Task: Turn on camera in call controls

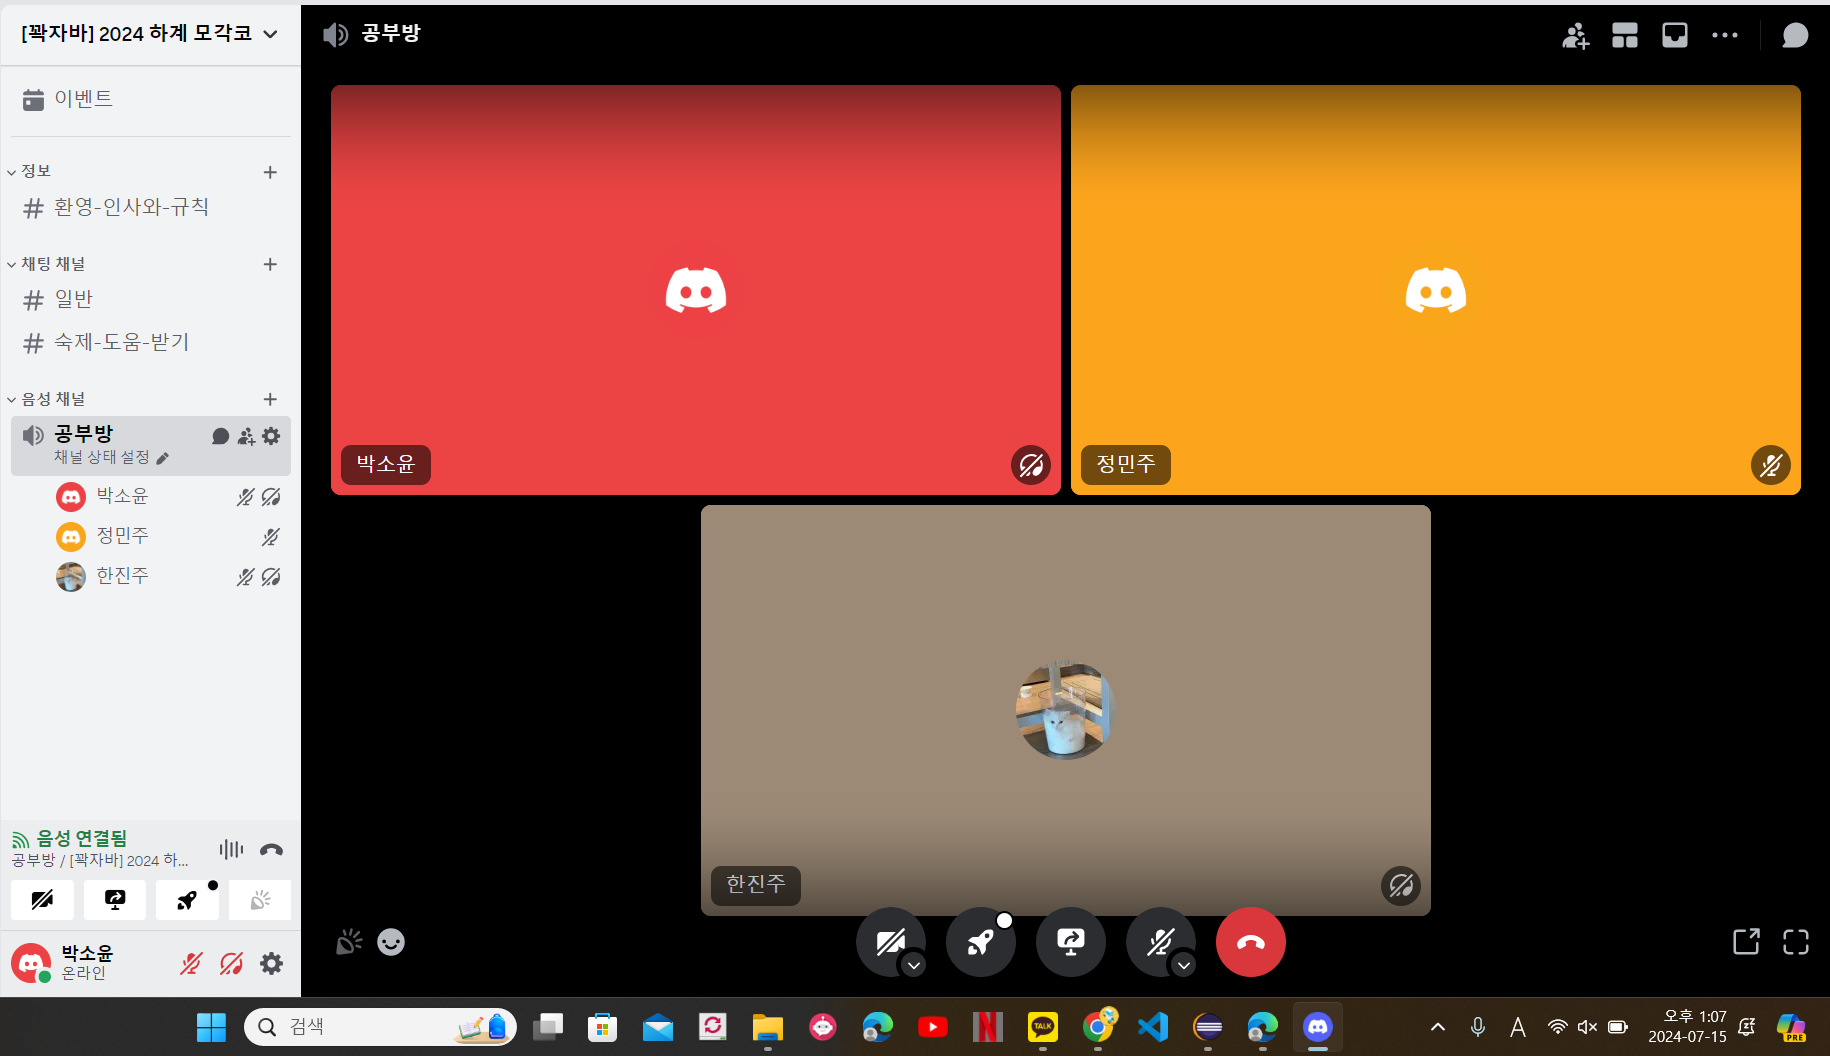Action: [x=889, y=941]
